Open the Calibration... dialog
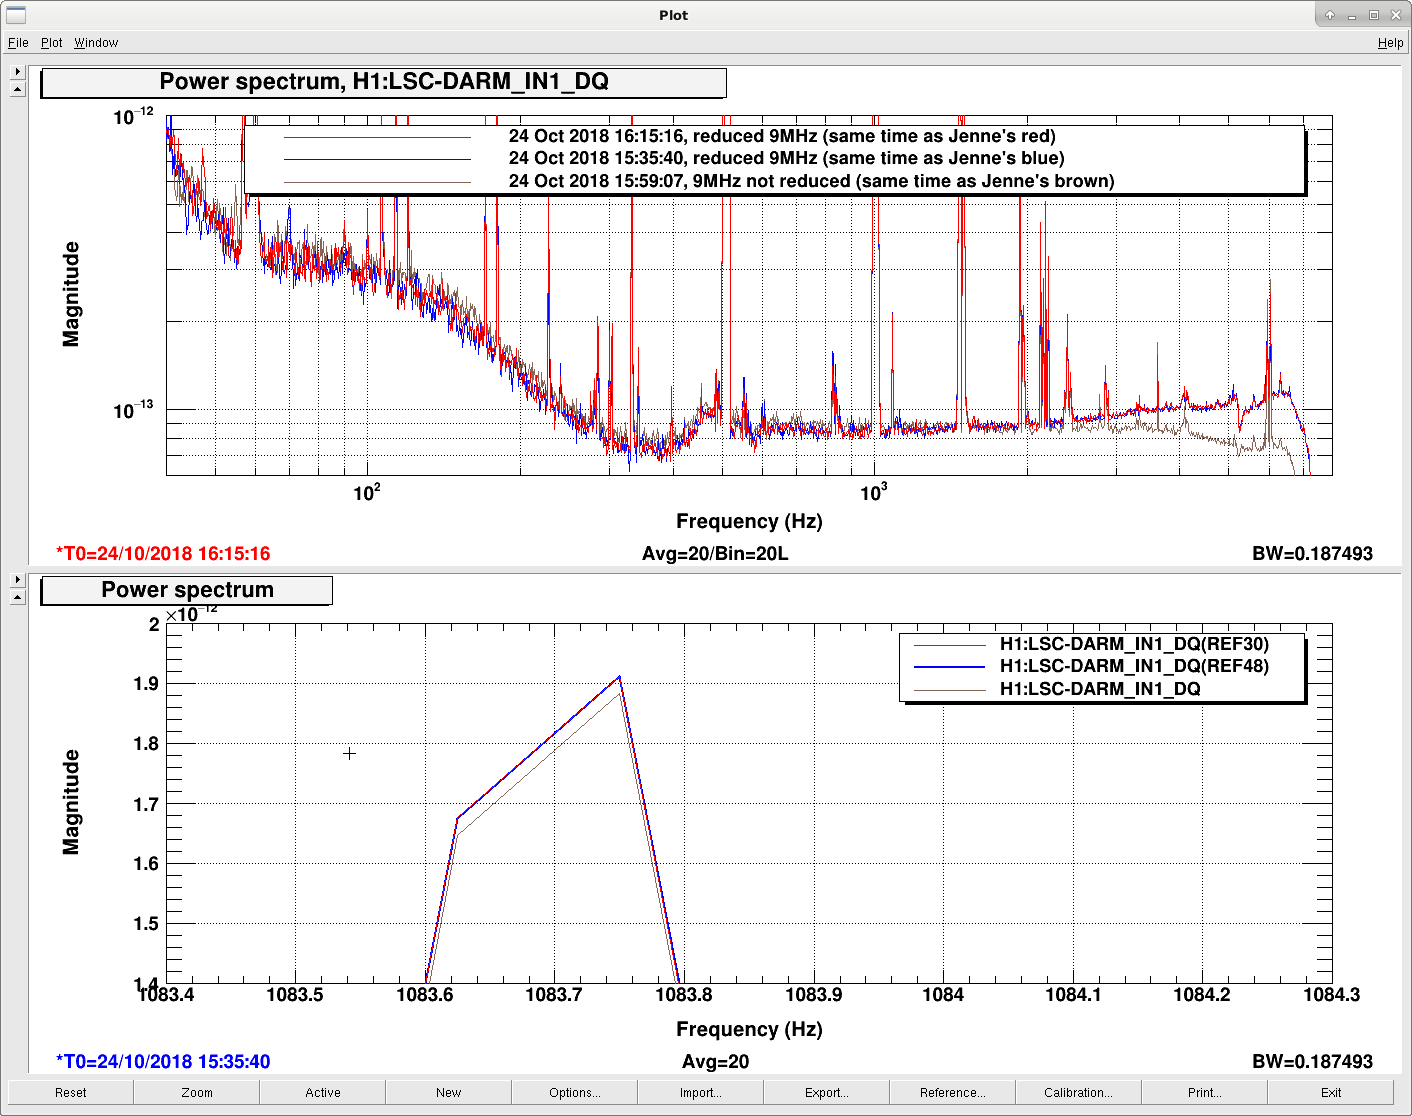1412x1116 pixels. pos(1079,1092)
